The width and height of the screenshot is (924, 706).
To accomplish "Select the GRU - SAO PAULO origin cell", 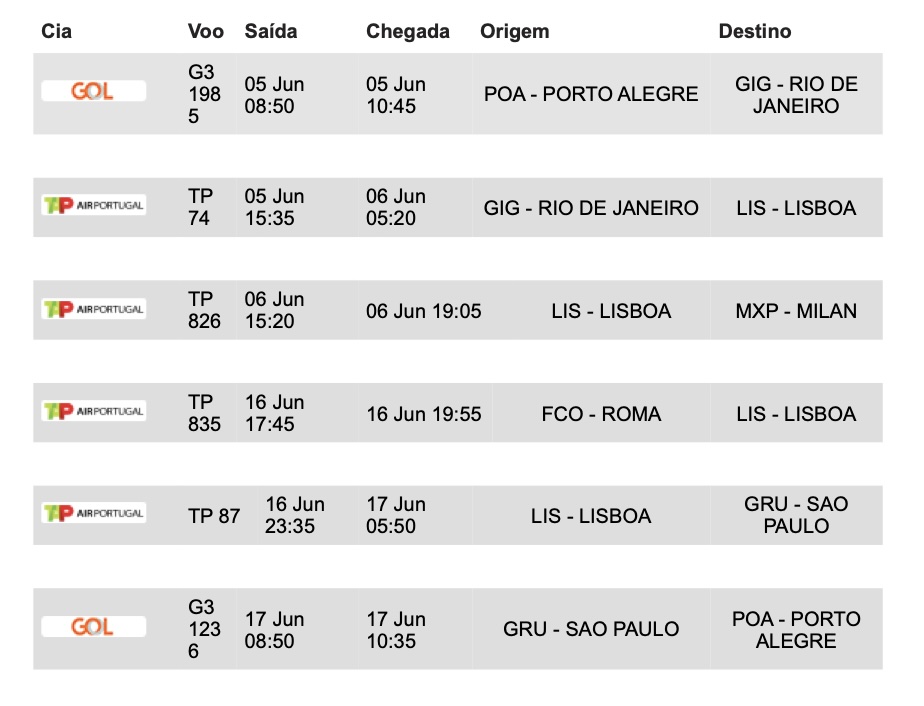I will (591, 630).
